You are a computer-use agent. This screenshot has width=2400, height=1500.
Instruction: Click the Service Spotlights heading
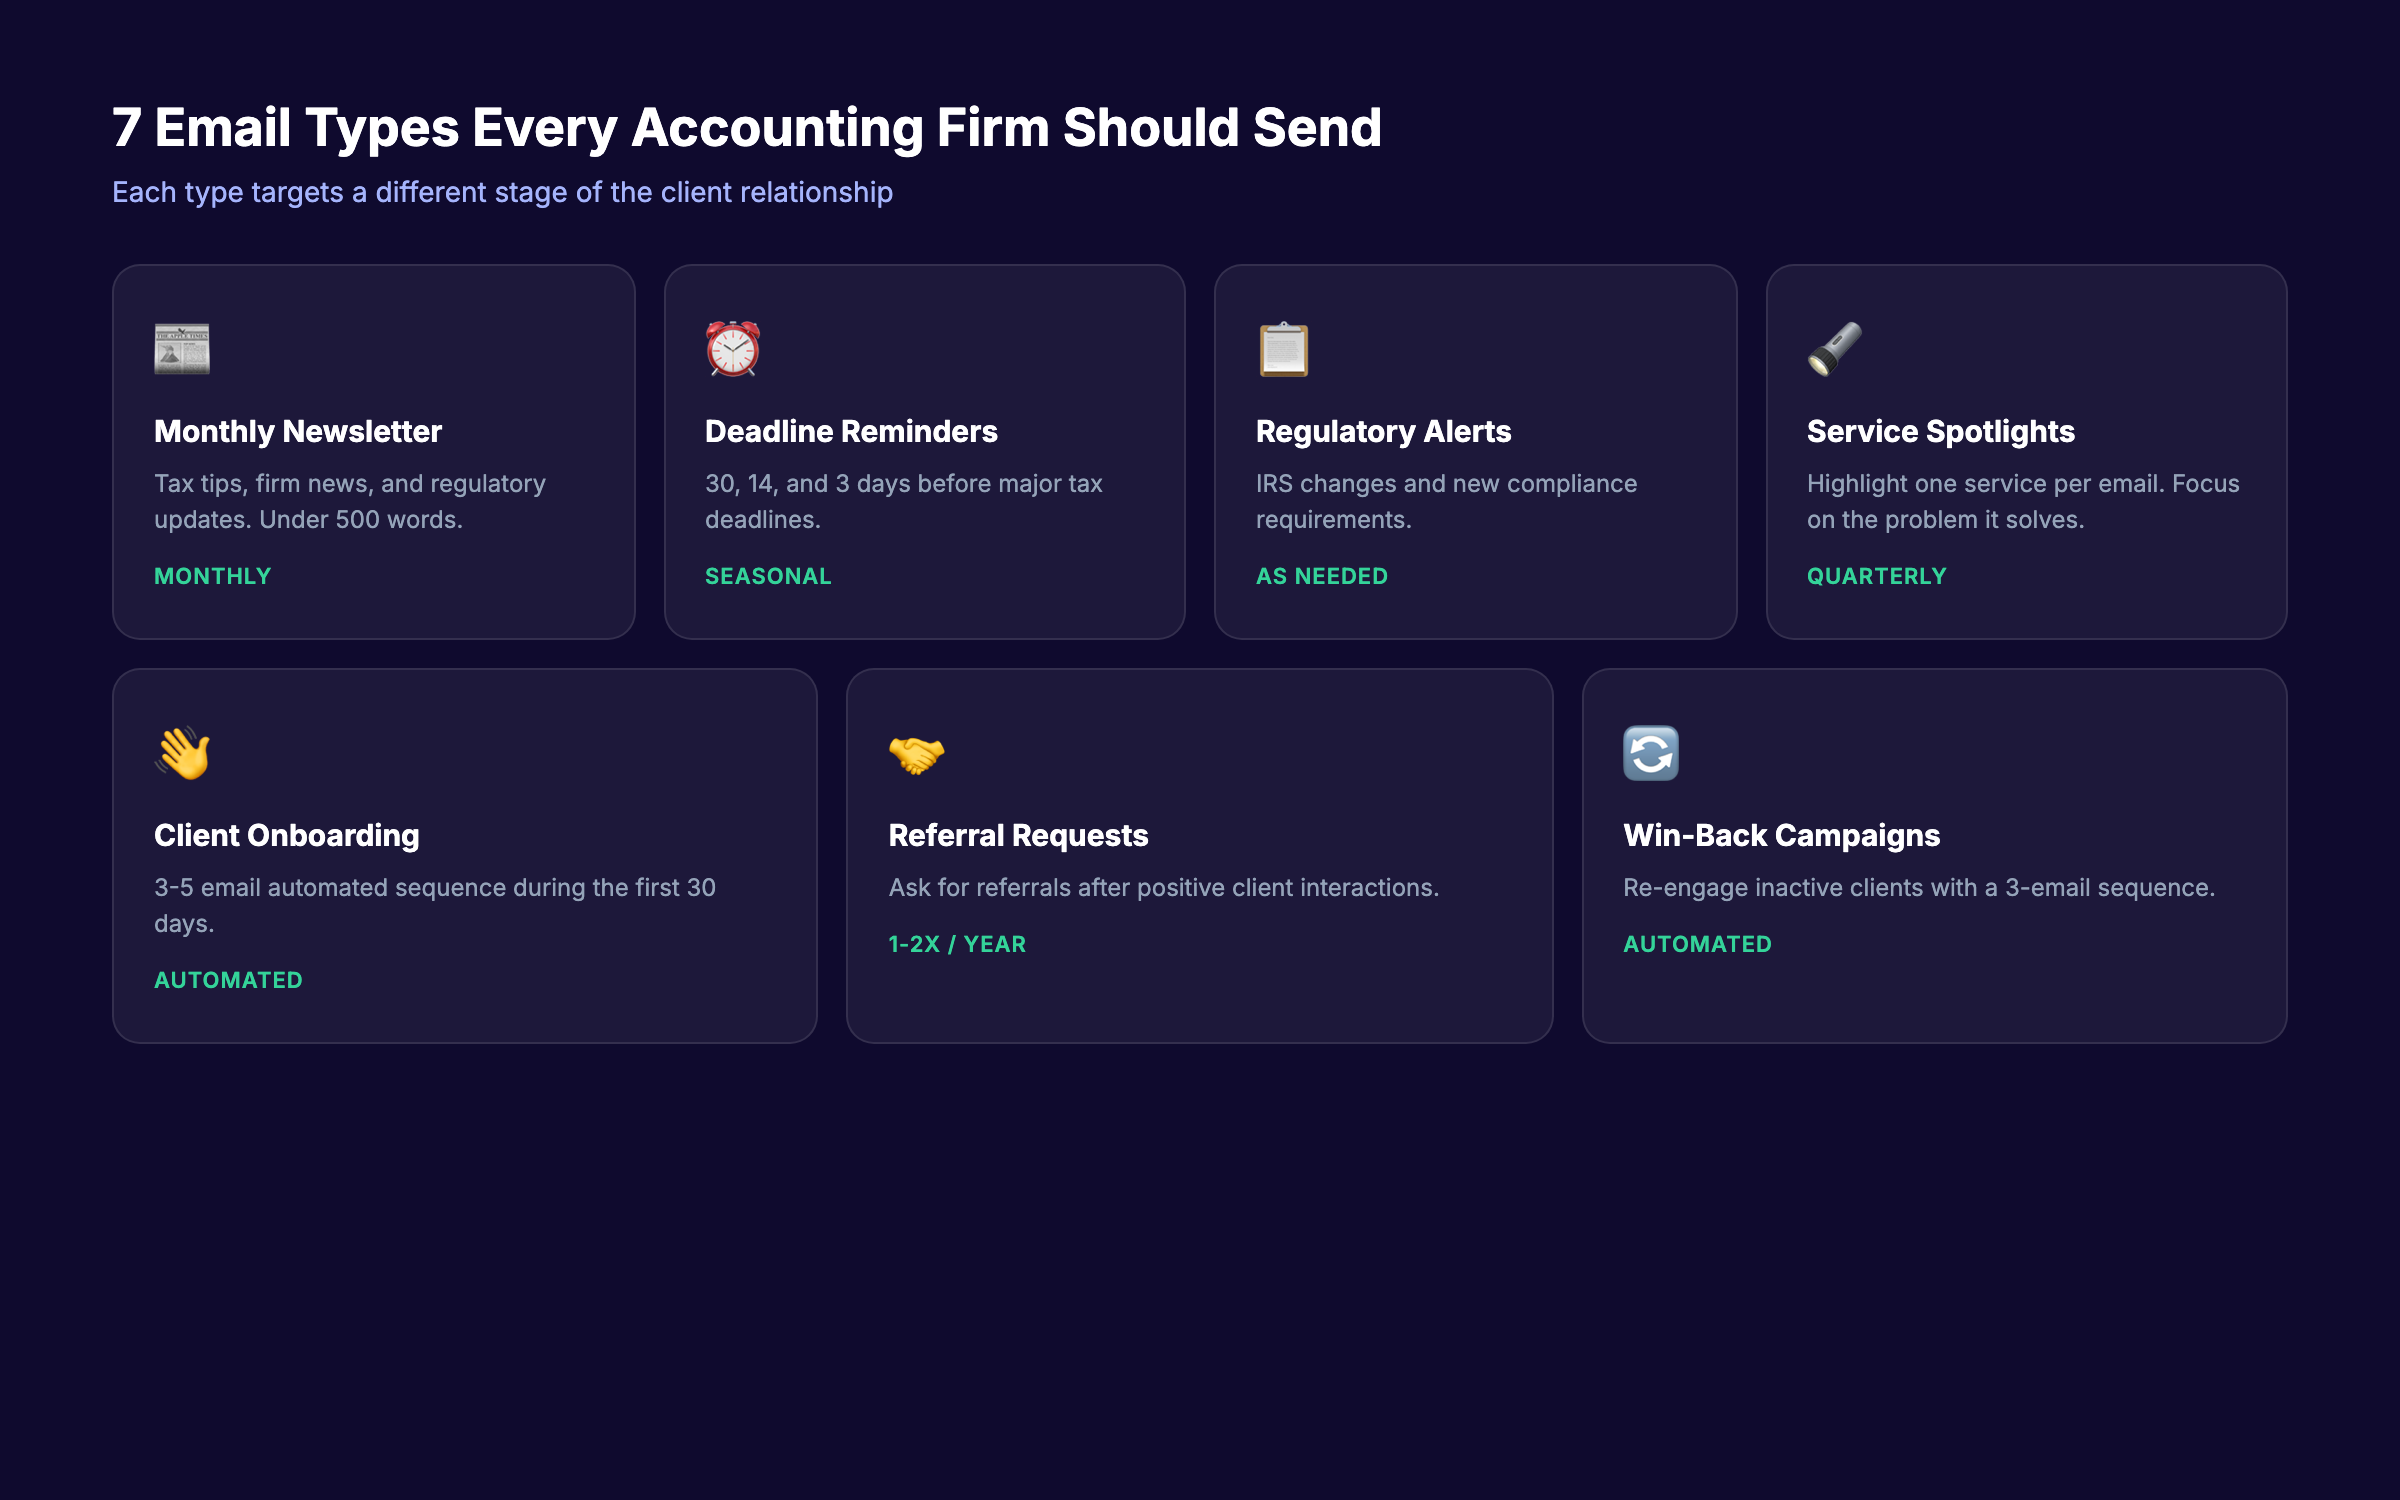(1941, 431)
